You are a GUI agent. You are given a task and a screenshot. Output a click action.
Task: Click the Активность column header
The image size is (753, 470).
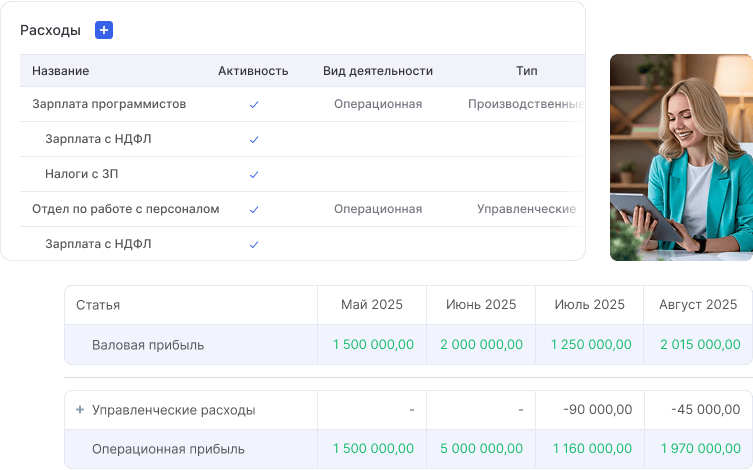coord(253,71)
